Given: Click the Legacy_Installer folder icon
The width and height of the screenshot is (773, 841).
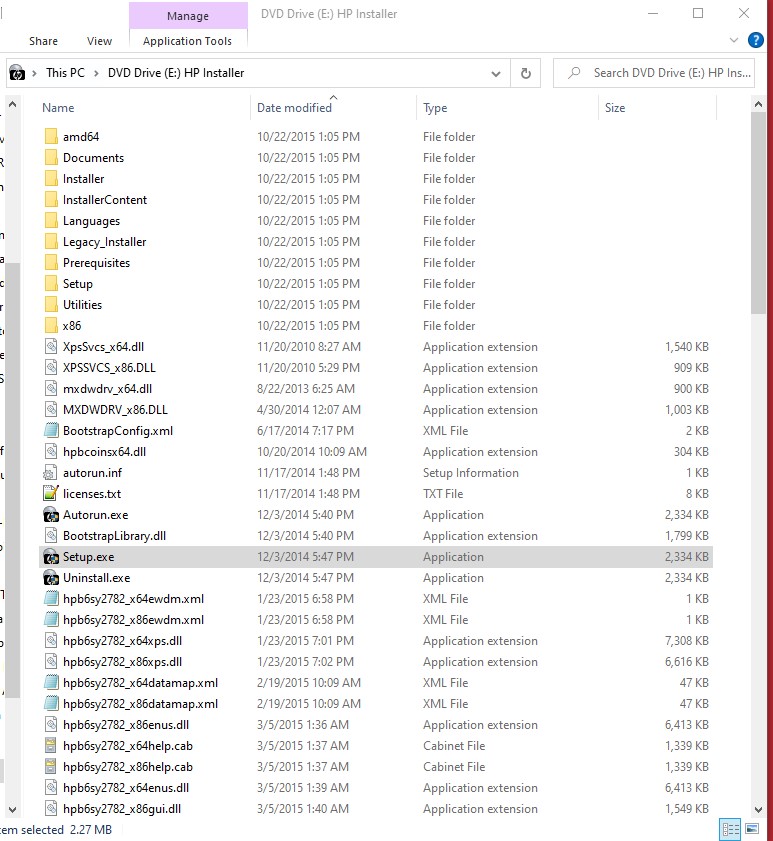Looking at the screenshot, I should [51, 241].
